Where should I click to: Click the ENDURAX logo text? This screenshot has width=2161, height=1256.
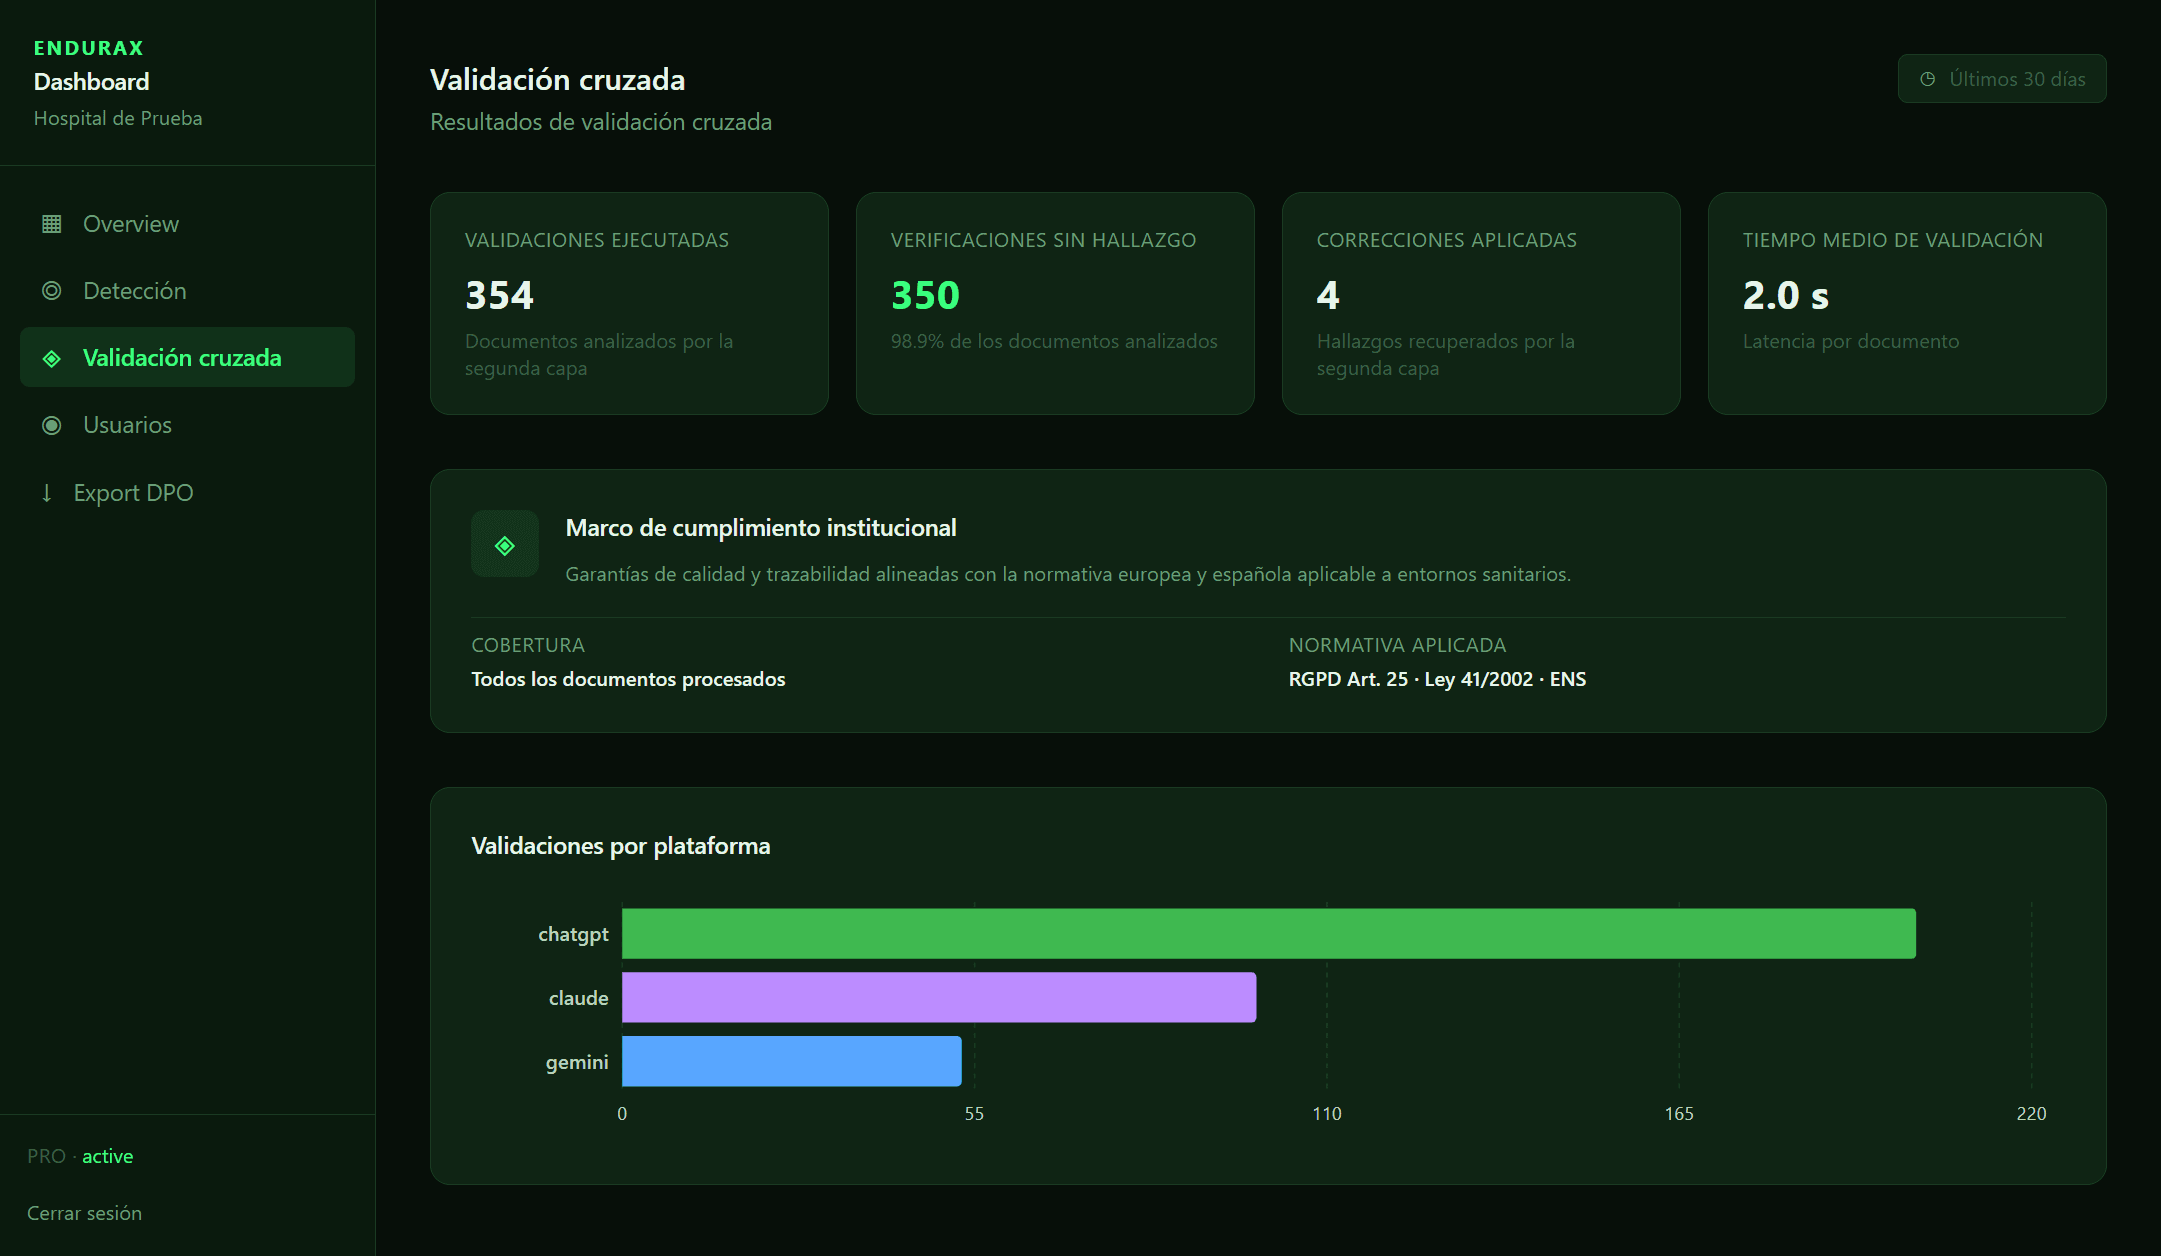88,47
